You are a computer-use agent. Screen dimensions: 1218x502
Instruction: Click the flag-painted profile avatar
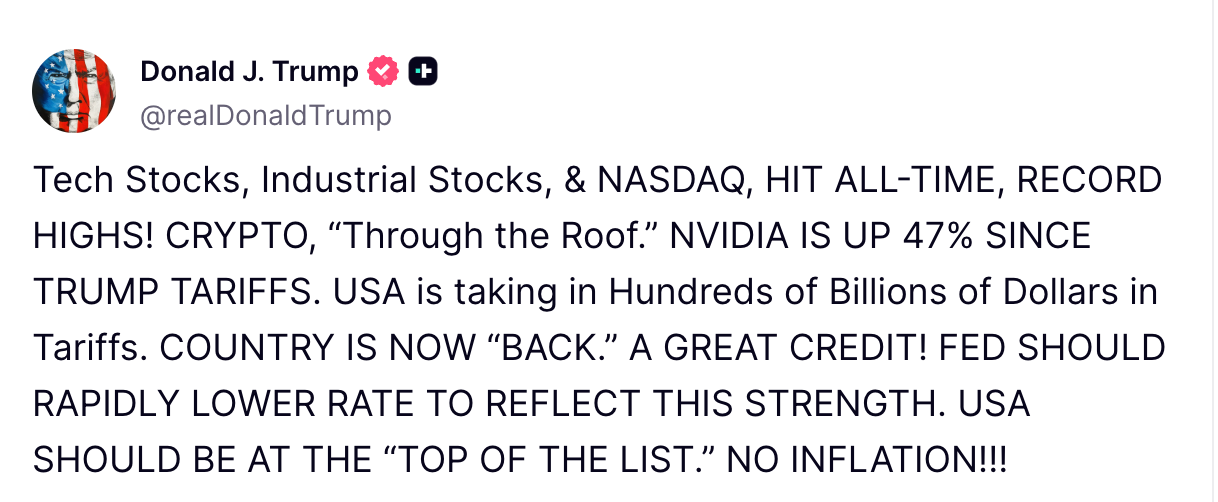coord(75,91)
